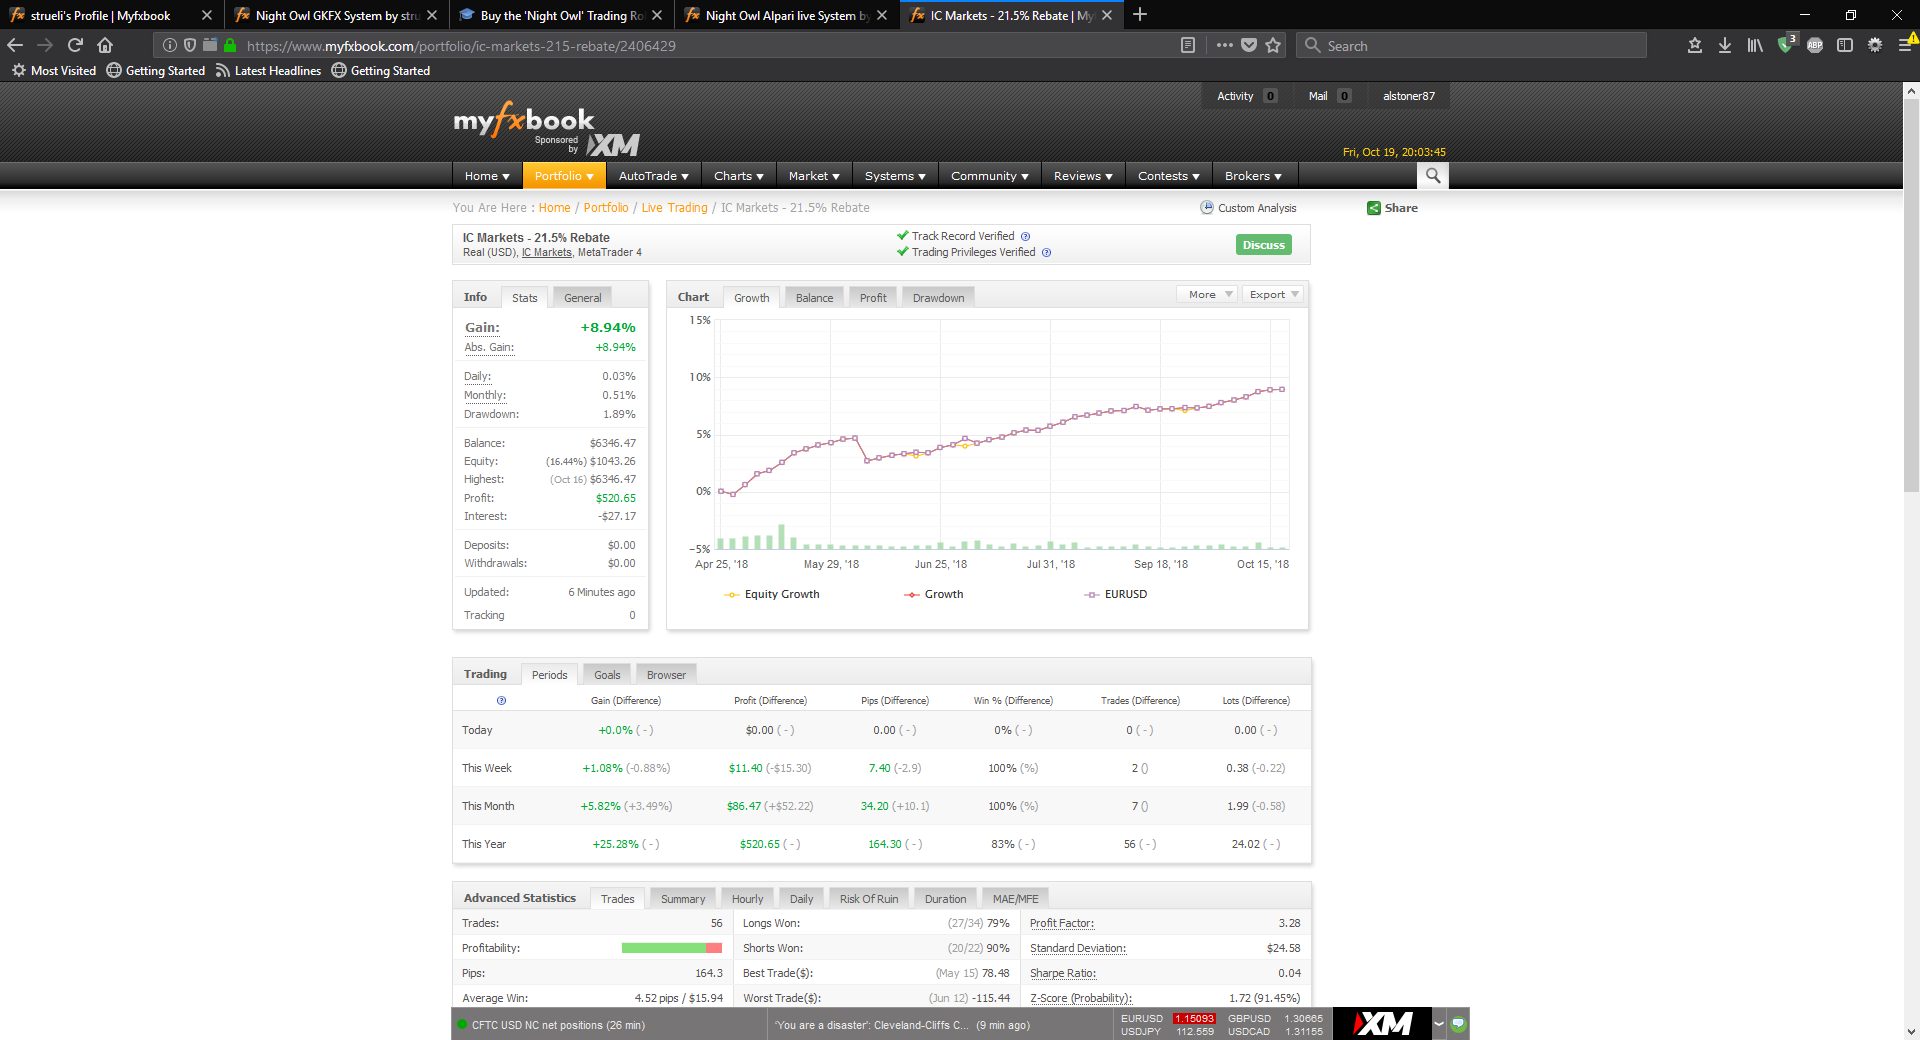Viewport: 1920px width, 1040px height.
Task: Select the Drawdown chart tab
Action: 938,298
